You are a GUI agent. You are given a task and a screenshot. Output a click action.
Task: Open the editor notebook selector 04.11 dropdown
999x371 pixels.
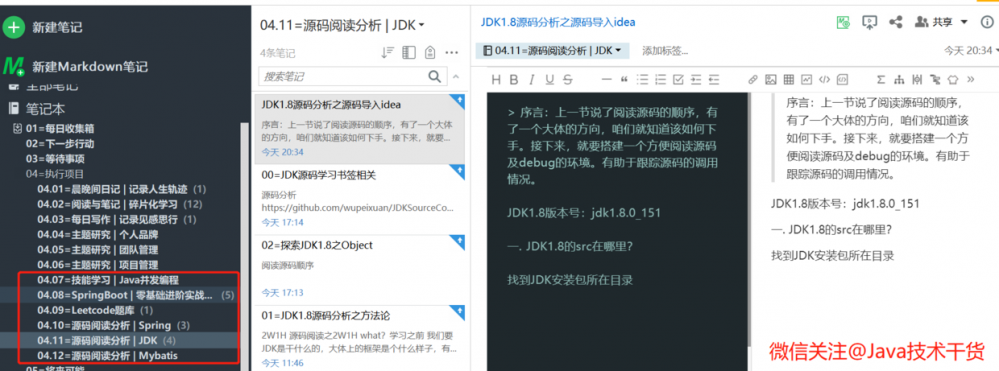(552, 50)
